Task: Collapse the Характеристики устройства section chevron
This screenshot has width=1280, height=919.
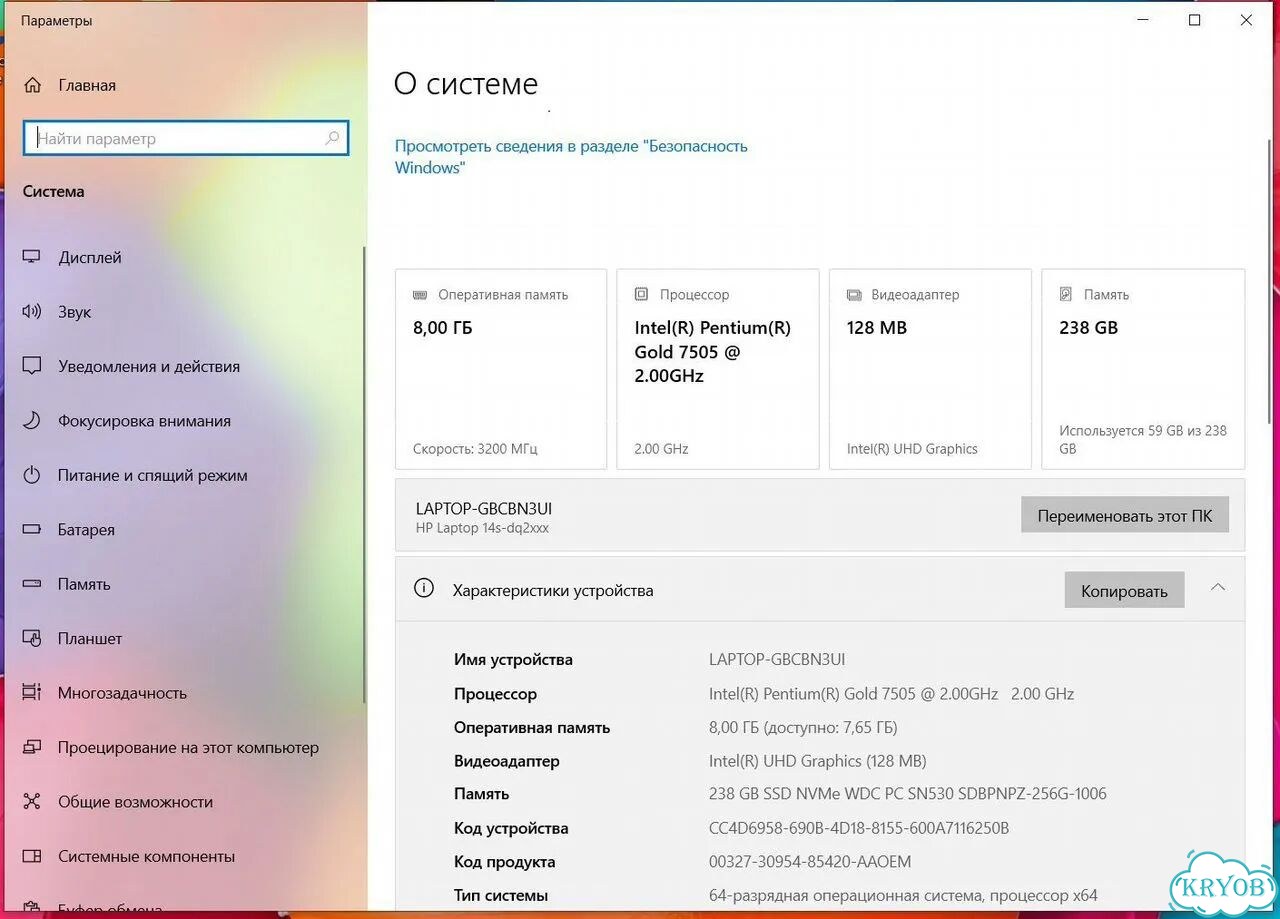Action: (1218, 587)
